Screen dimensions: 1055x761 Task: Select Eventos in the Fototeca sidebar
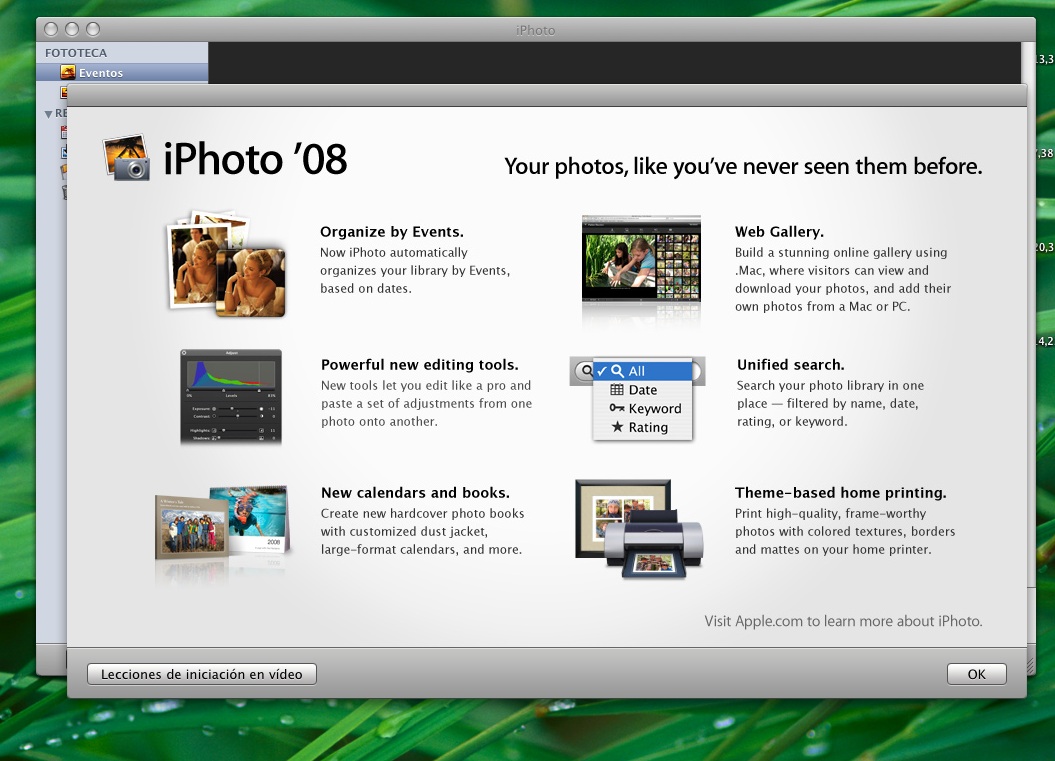122,73
